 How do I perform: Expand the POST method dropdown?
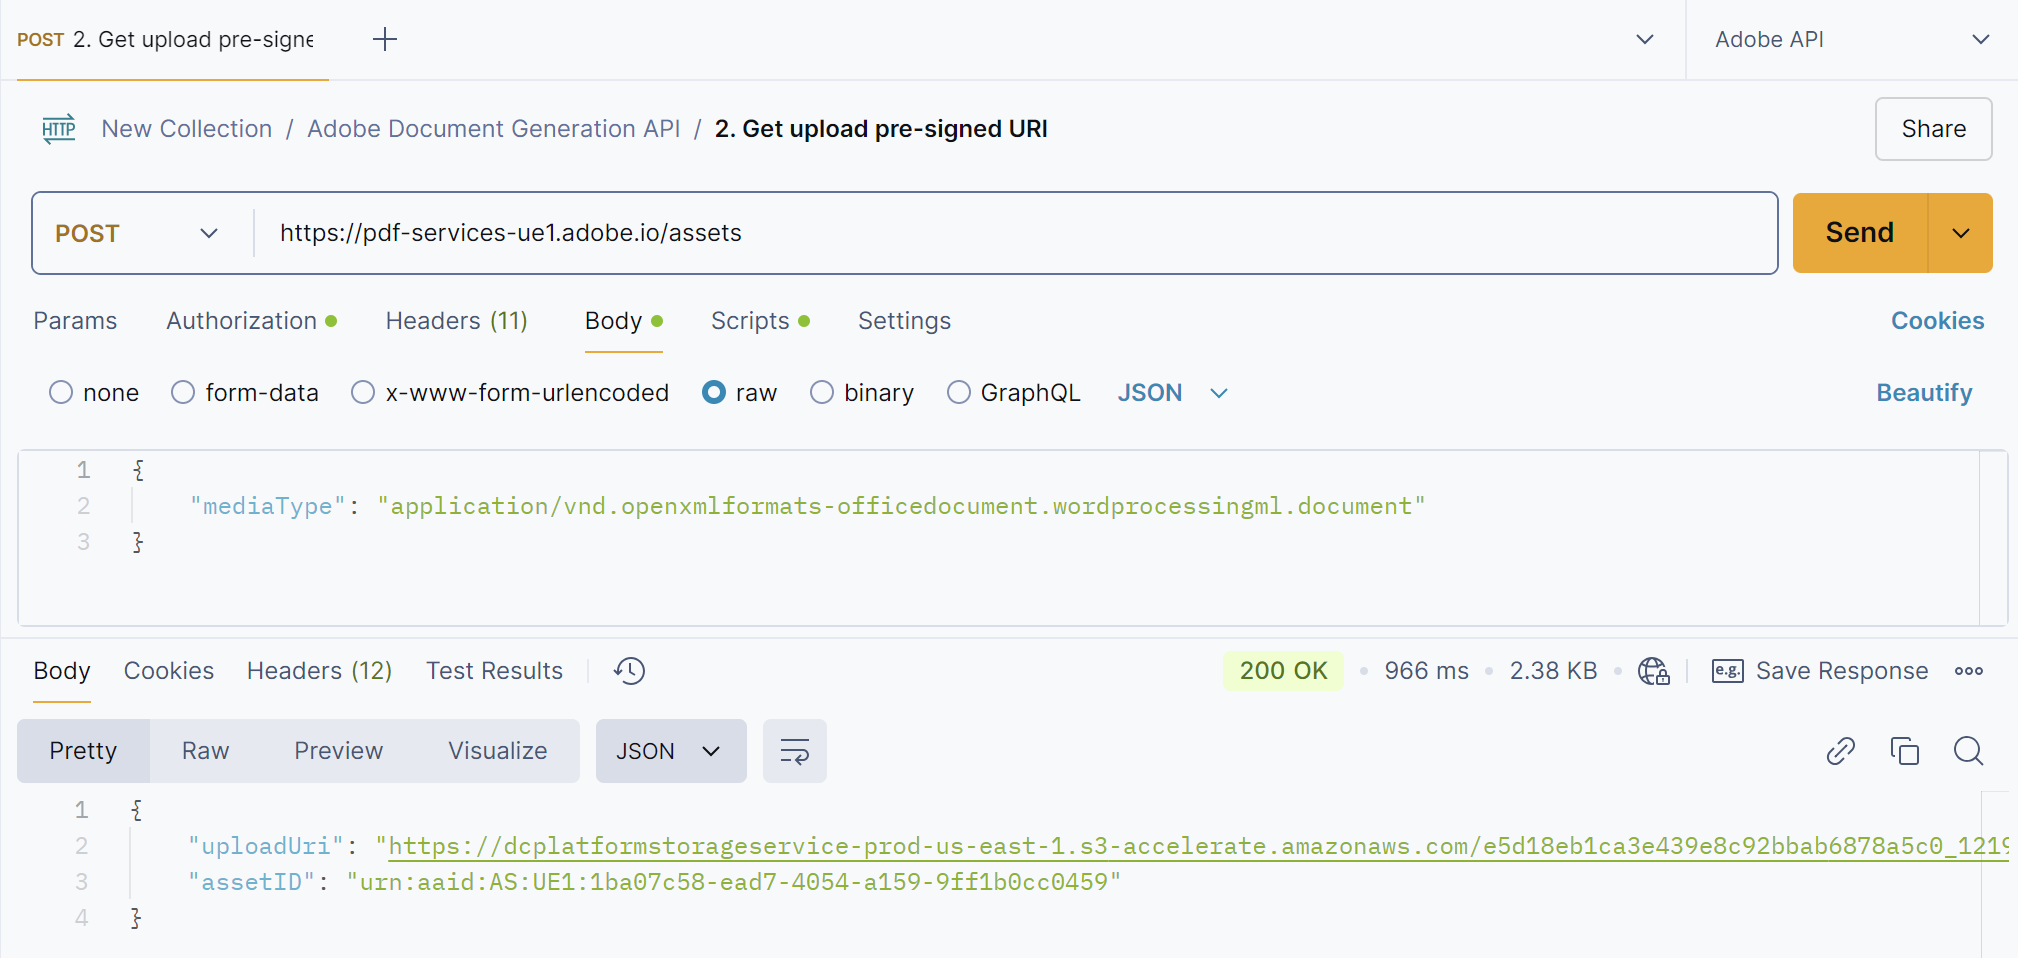(137, 234)
